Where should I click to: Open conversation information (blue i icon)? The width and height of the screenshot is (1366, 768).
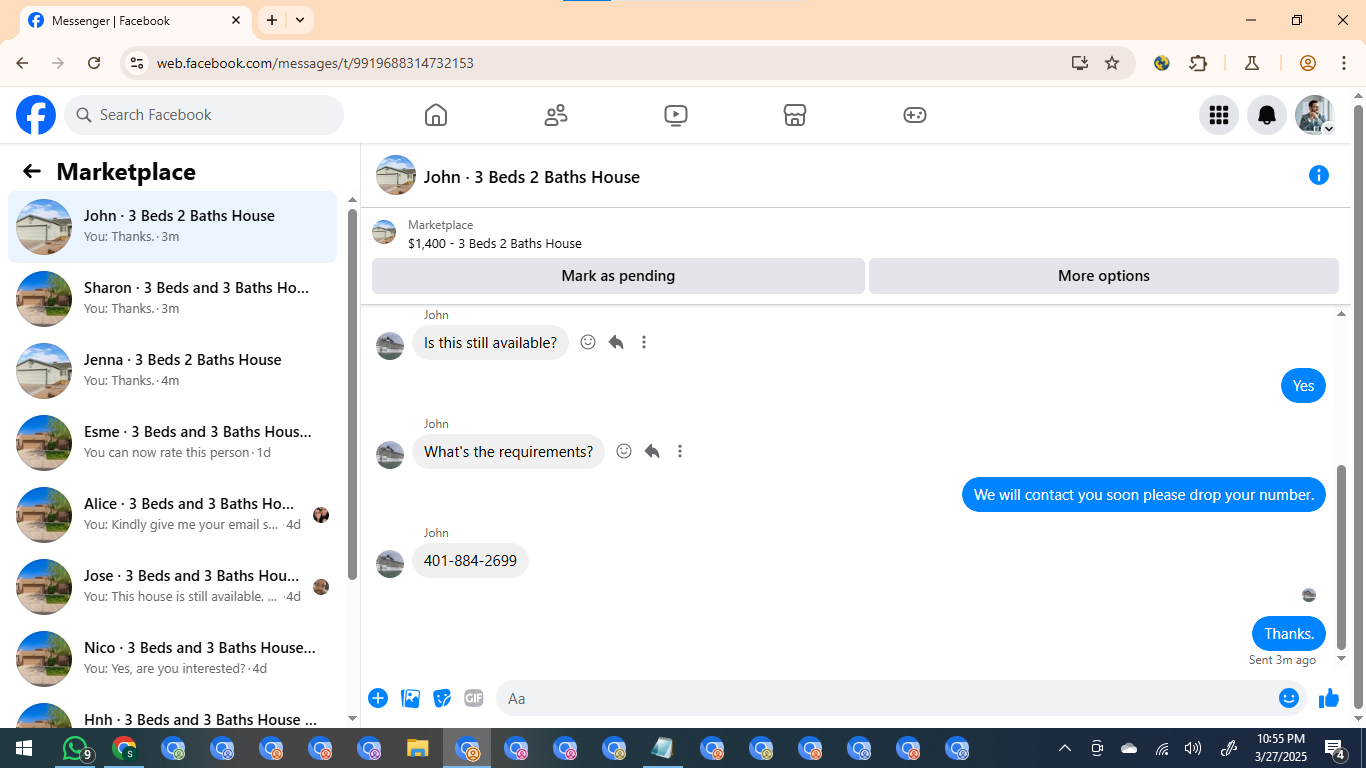[1319, 176]
